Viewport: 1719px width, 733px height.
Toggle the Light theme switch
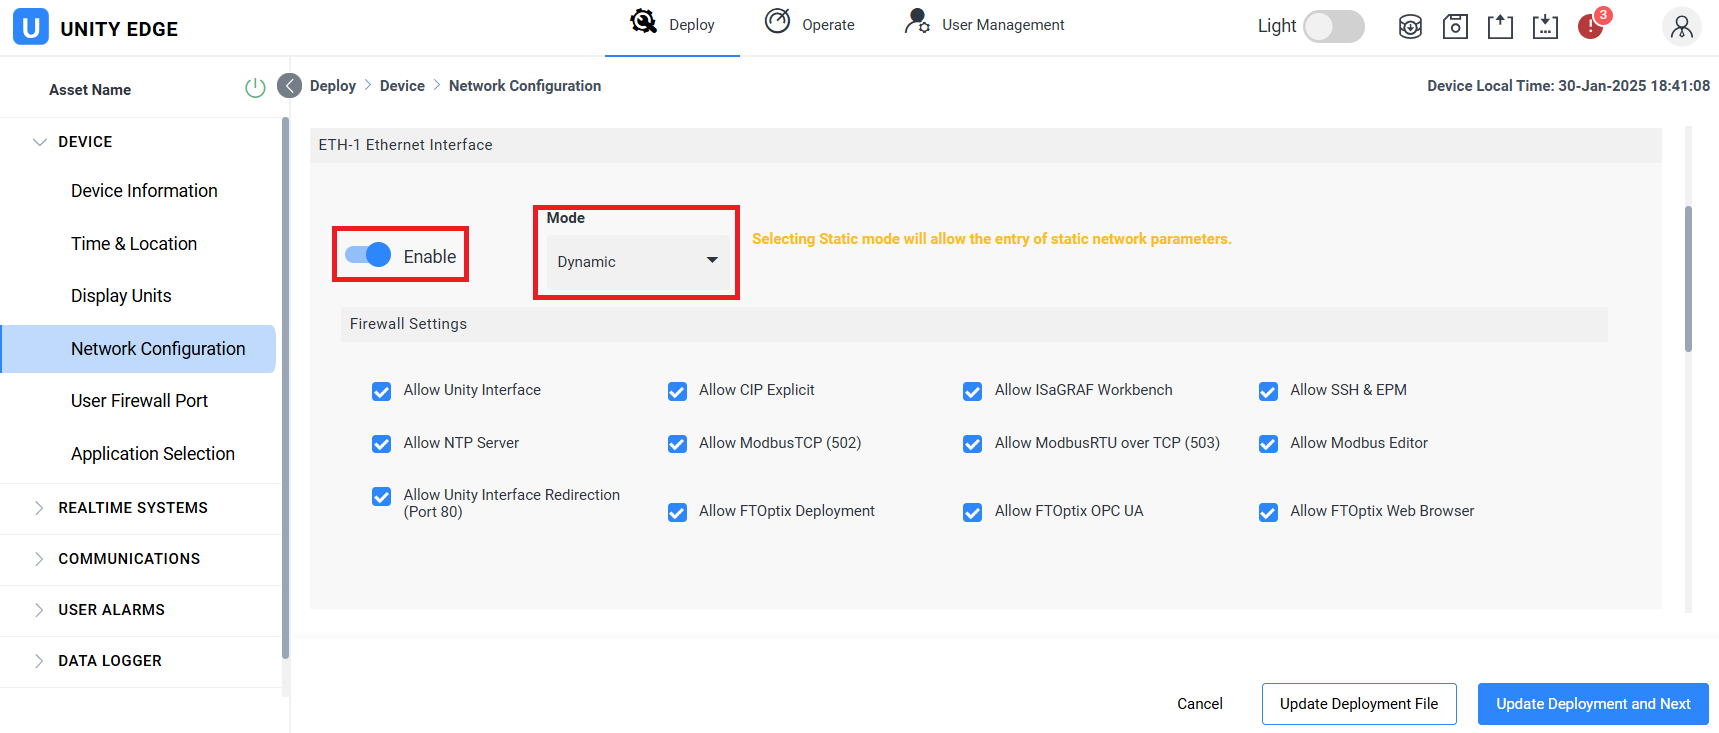point(1334,27)
